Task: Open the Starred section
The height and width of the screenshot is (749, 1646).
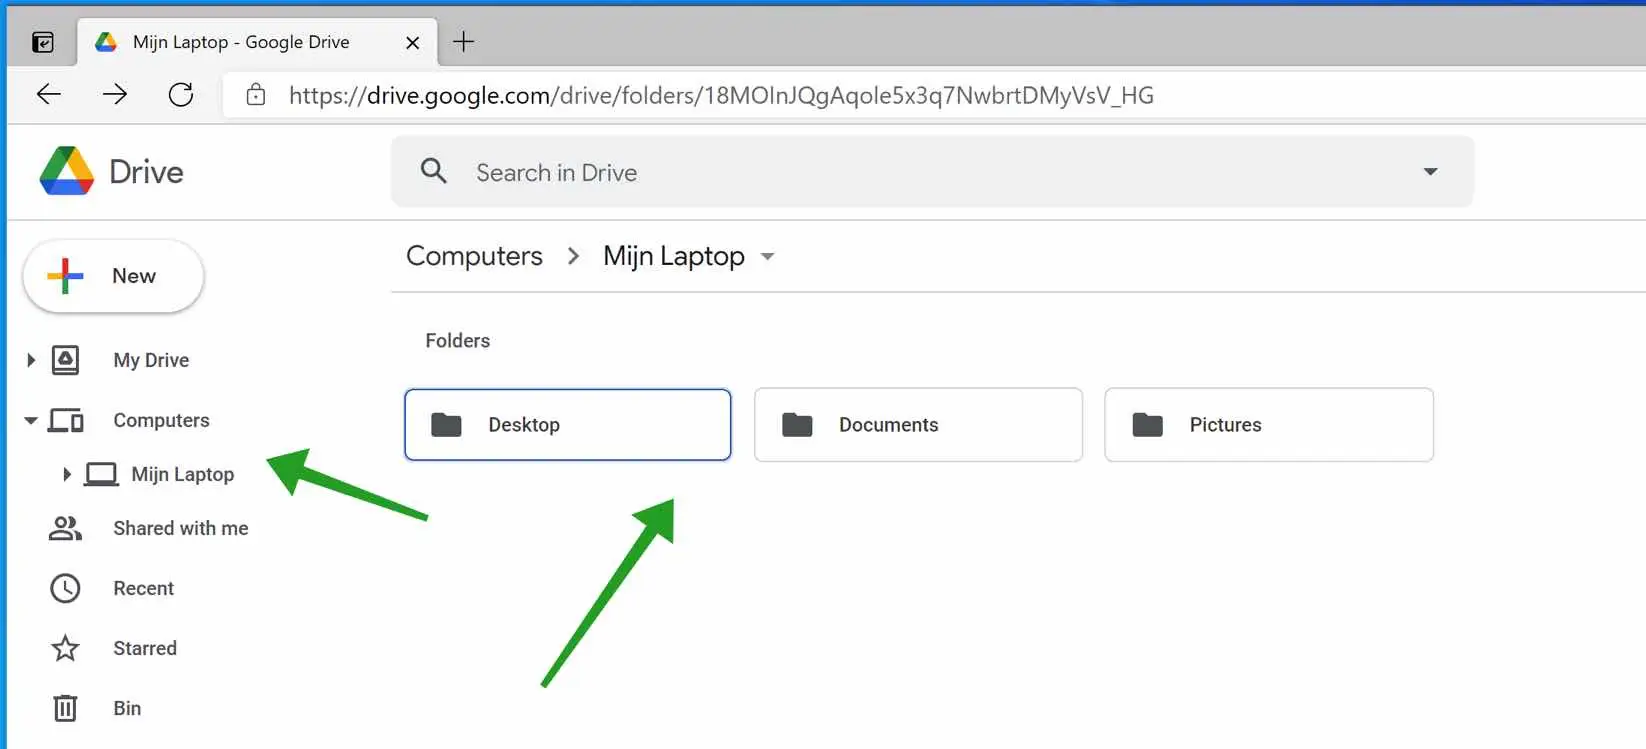Action: click(145, 648)
